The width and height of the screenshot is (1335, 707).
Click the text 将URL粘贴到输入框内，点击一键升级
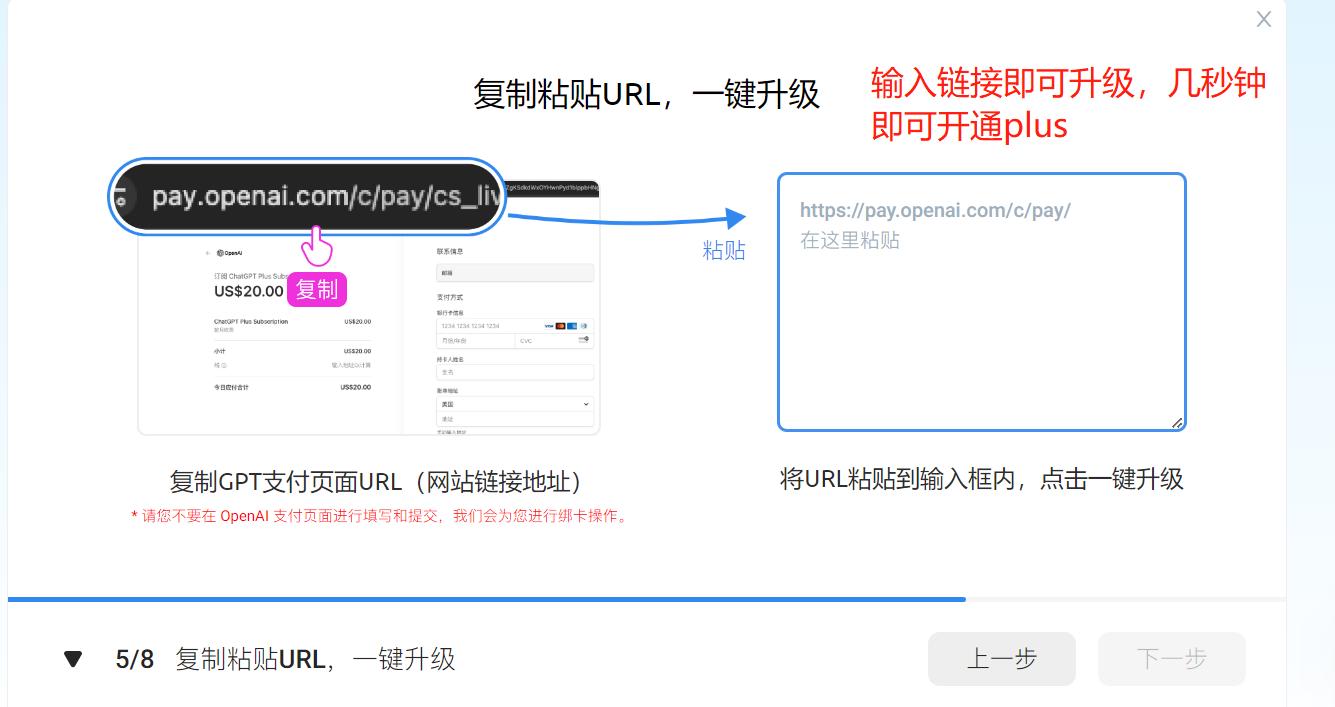[981, 479]
